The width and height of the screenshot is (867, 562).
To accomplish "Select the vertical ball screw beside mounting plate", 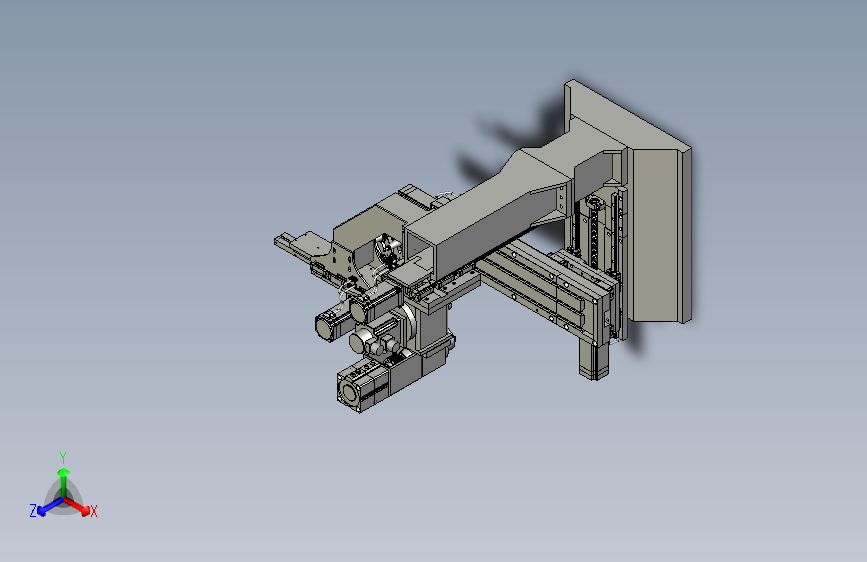I will point(594,232).
